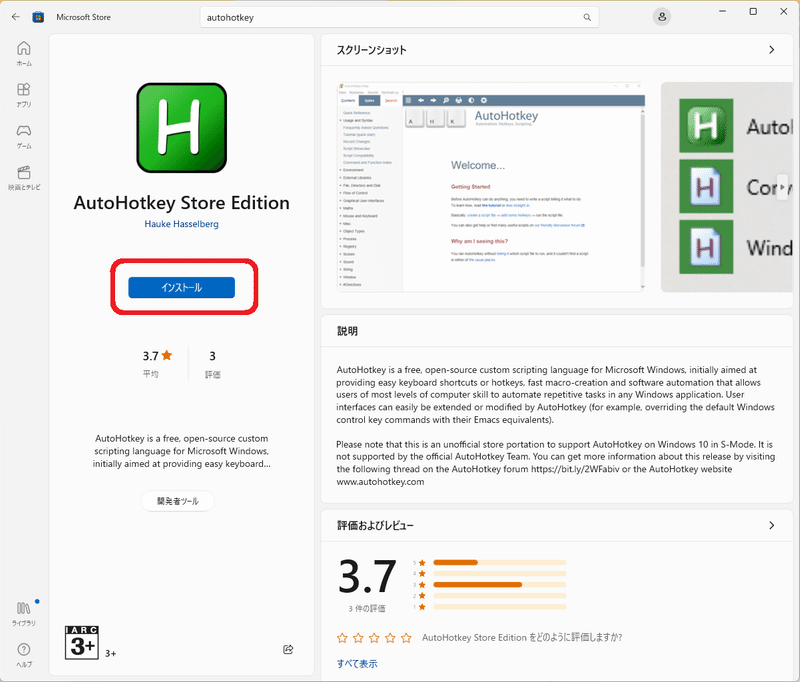800x682 pixels.
Task: Open the ホーム (Home) sidebar item
Action: (x=24, y=54)
